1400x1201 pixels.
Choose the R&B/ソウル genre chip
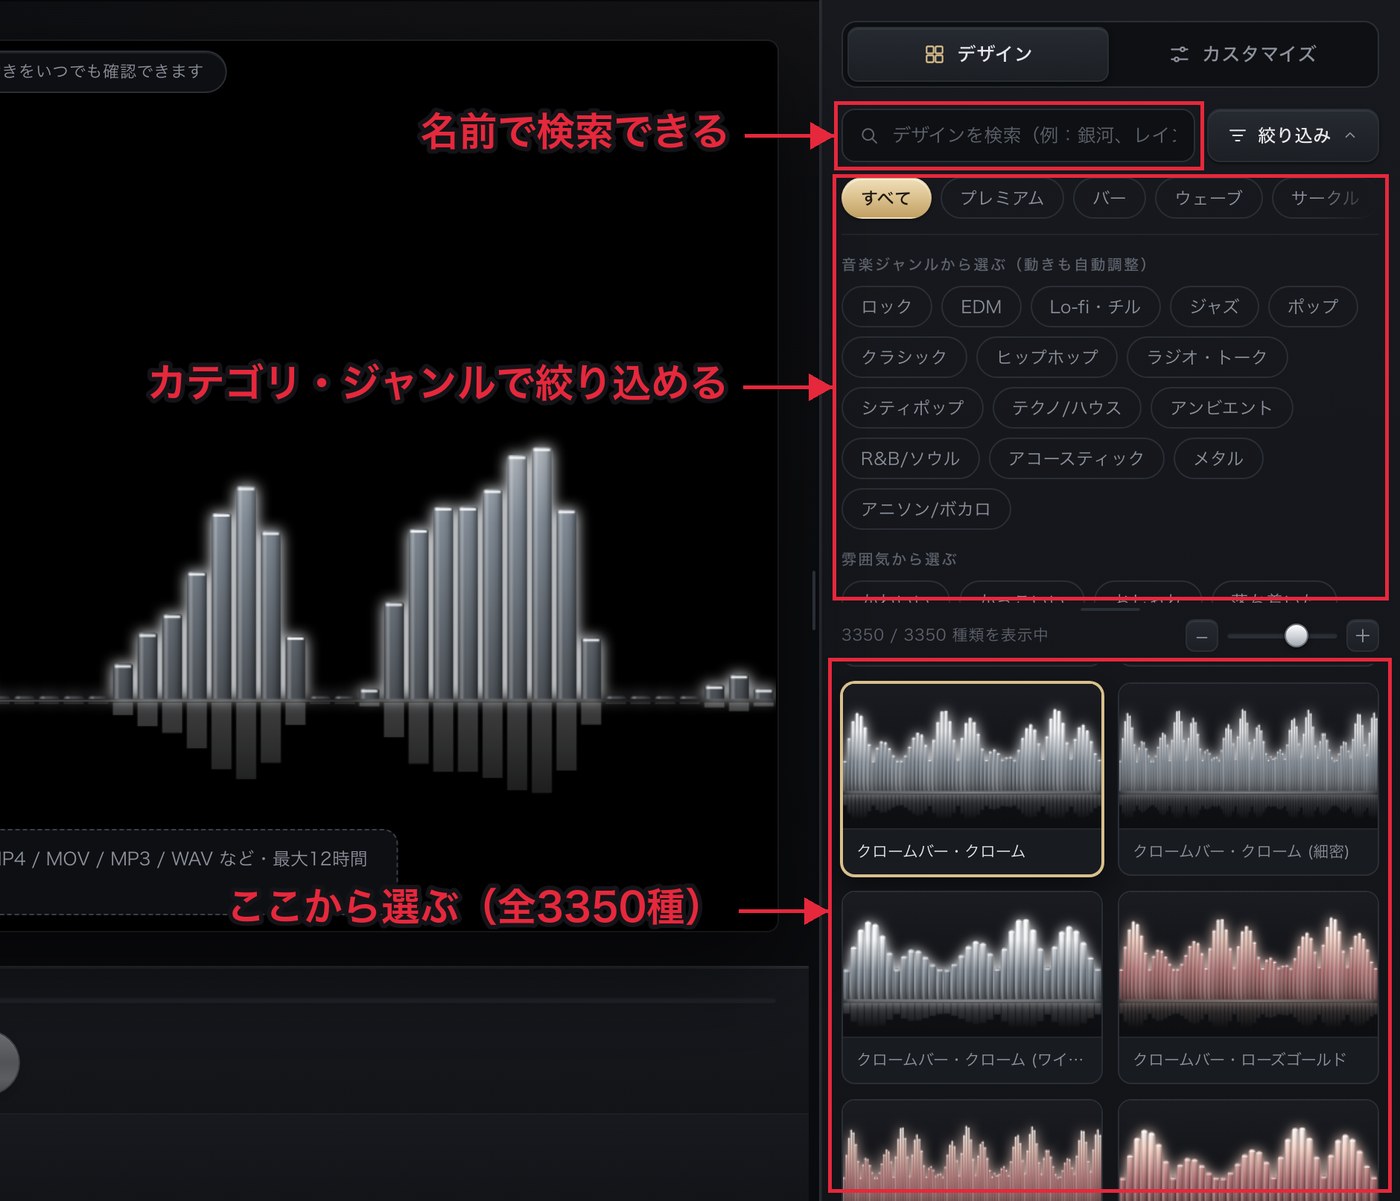pyautogui.click(x=910, y=459)
